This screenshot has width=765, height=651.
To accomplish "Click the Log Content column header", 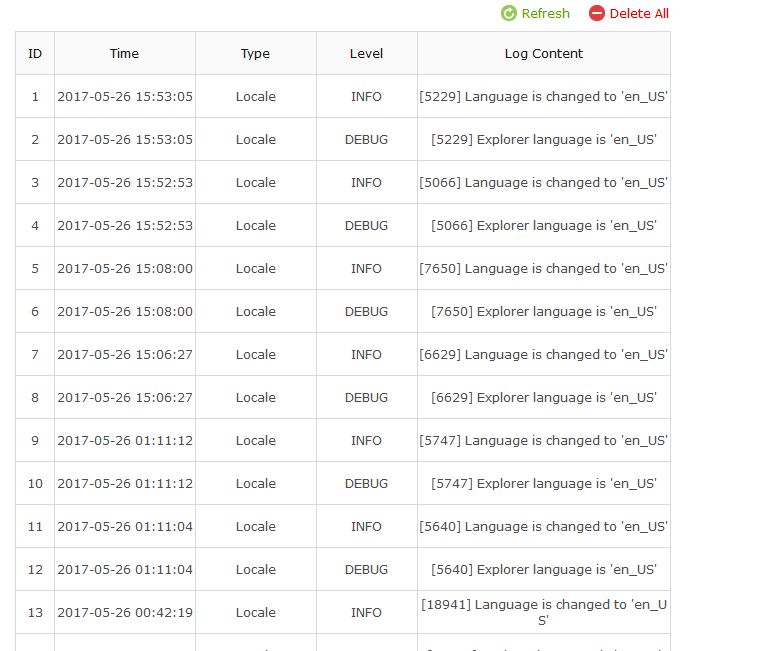I will (x=543, y=53).
